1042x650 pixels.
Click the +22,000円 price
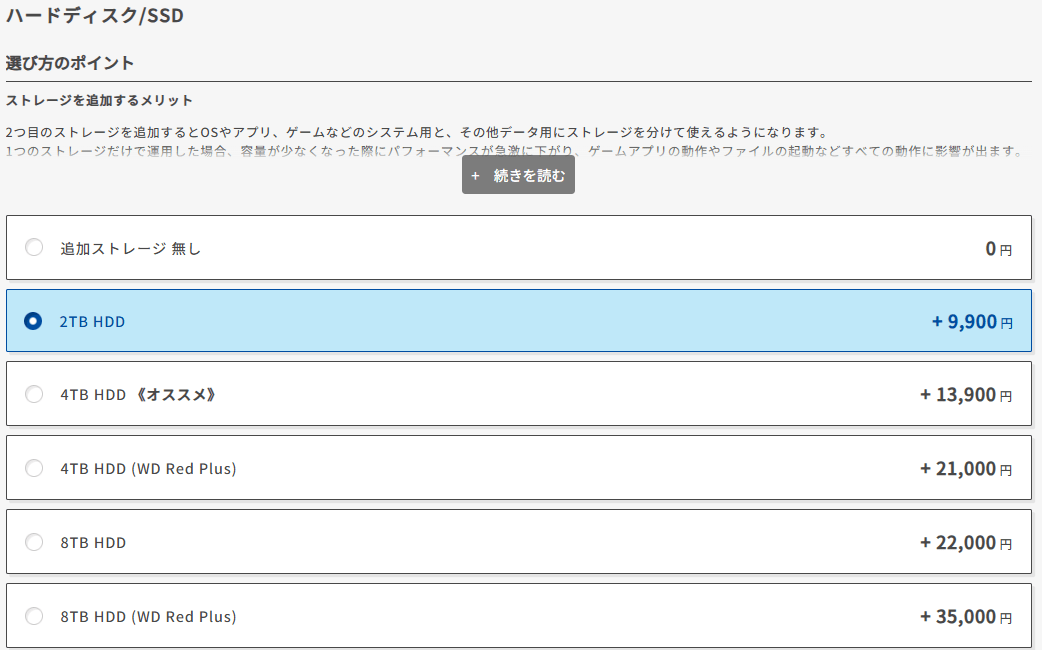point(965,542)
